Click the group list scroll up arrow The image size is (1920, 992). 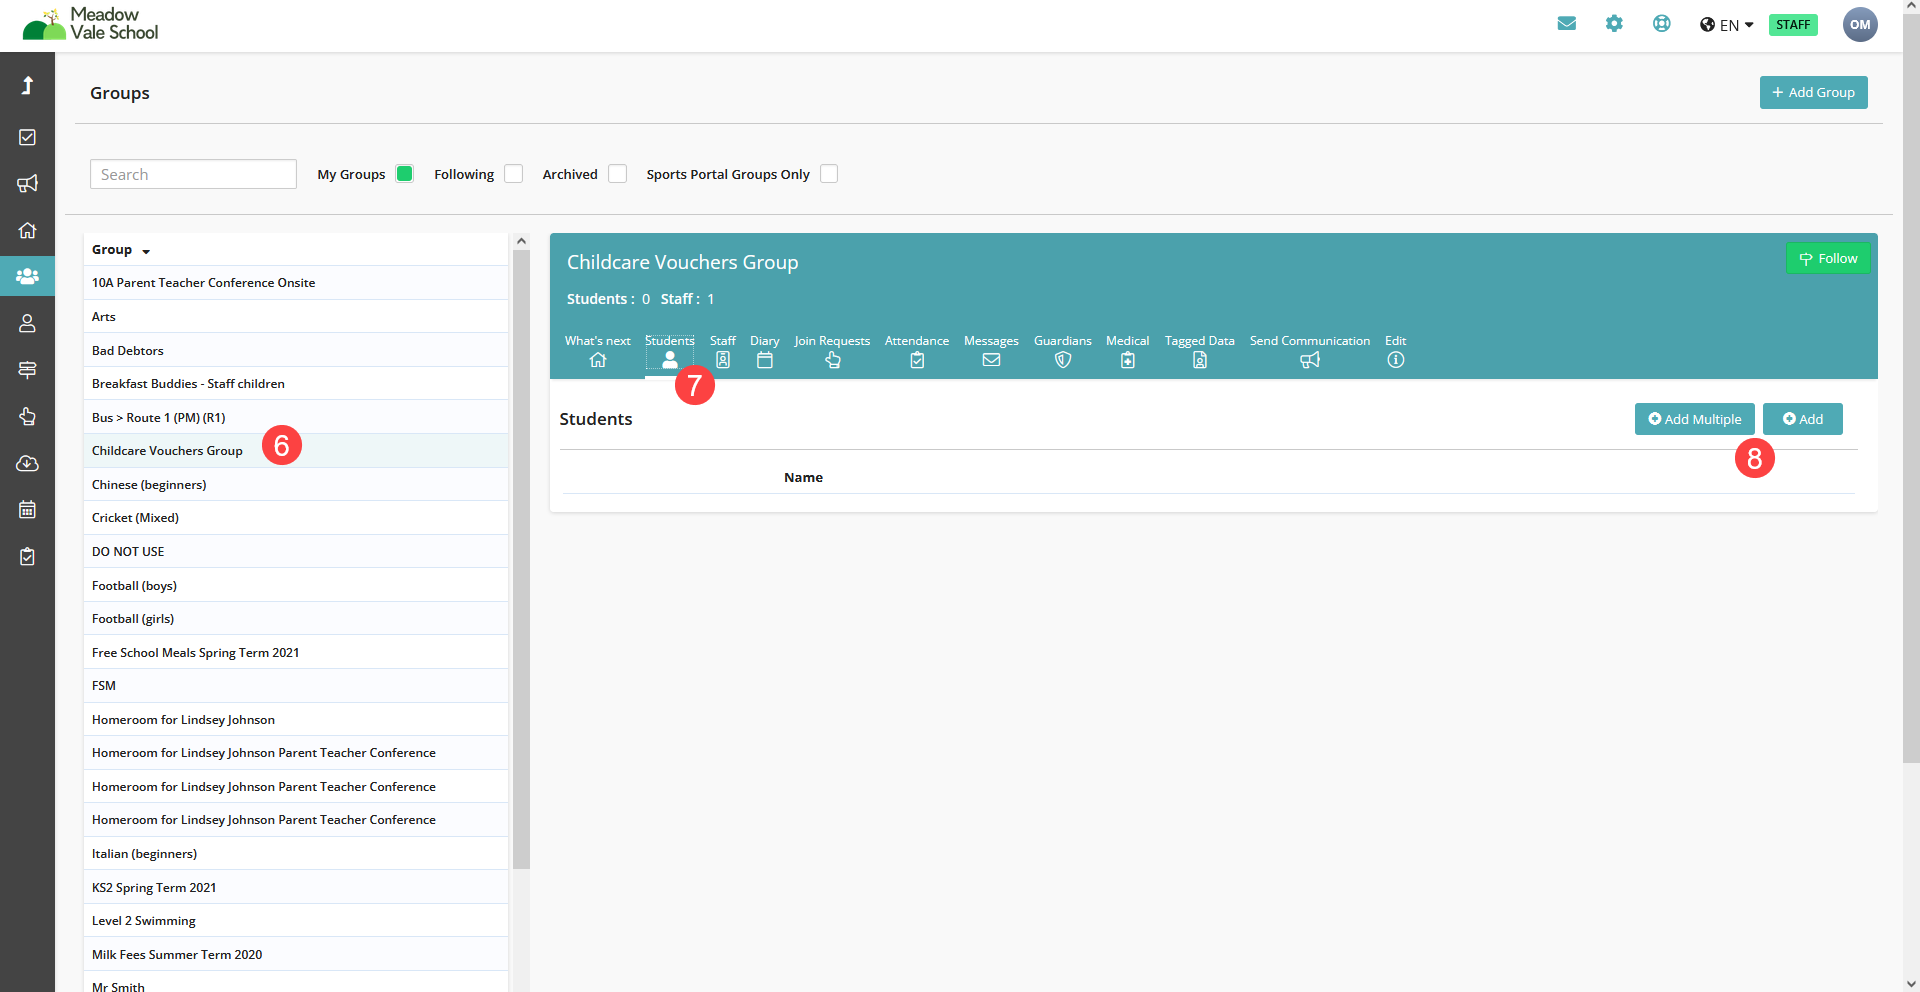(x=521, y=241)
